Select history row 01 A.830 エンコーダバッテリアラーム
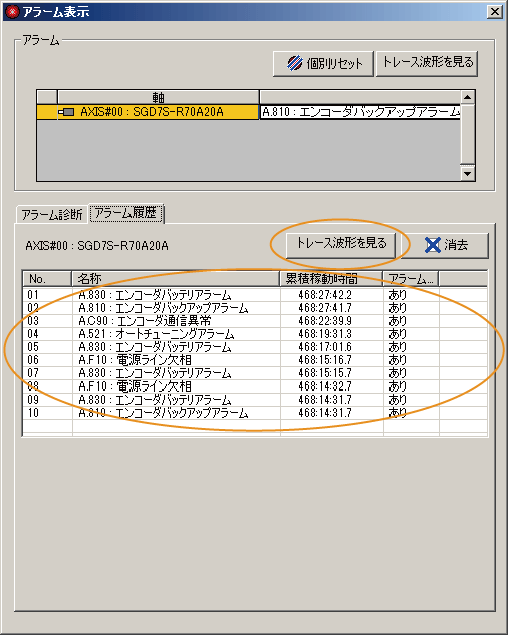This screenshot has height=635, width=508. click(x=255, y=295)
